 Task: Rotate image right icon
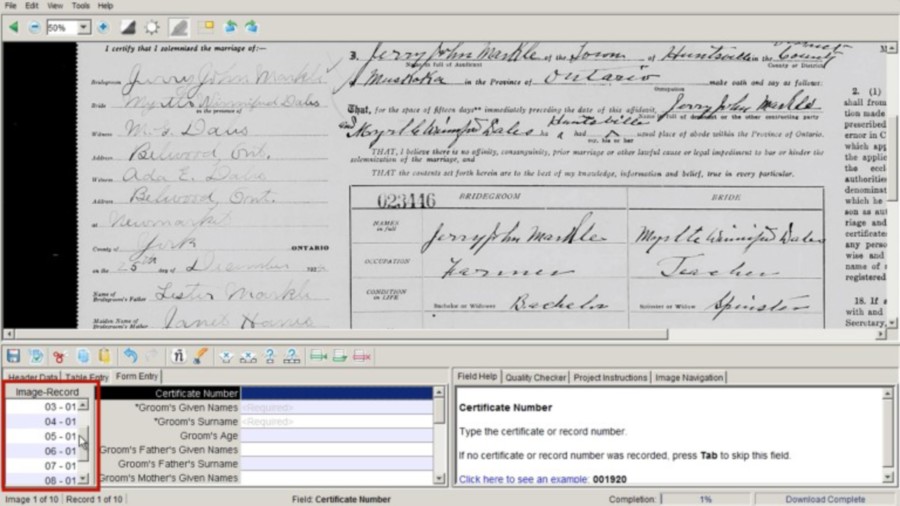click(251, 27)
